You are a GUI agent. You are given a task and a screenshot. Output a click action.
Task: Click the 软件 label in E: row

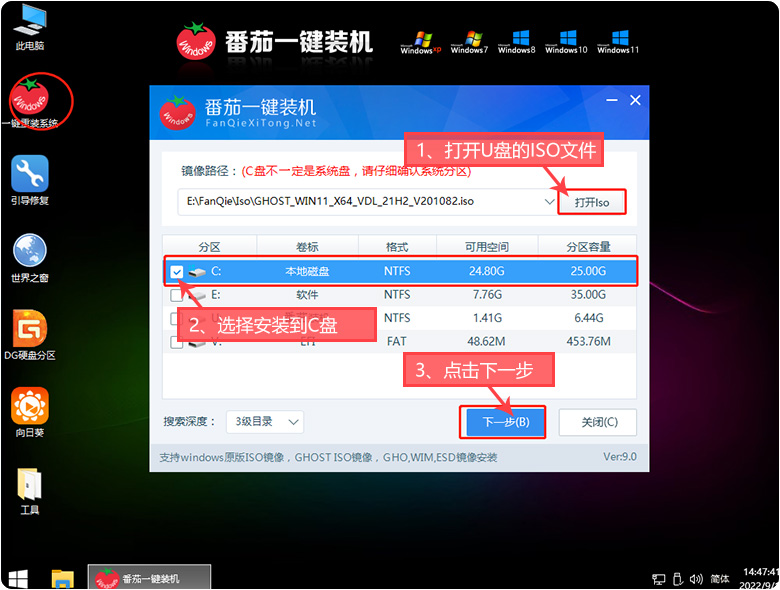click(307, 295)
